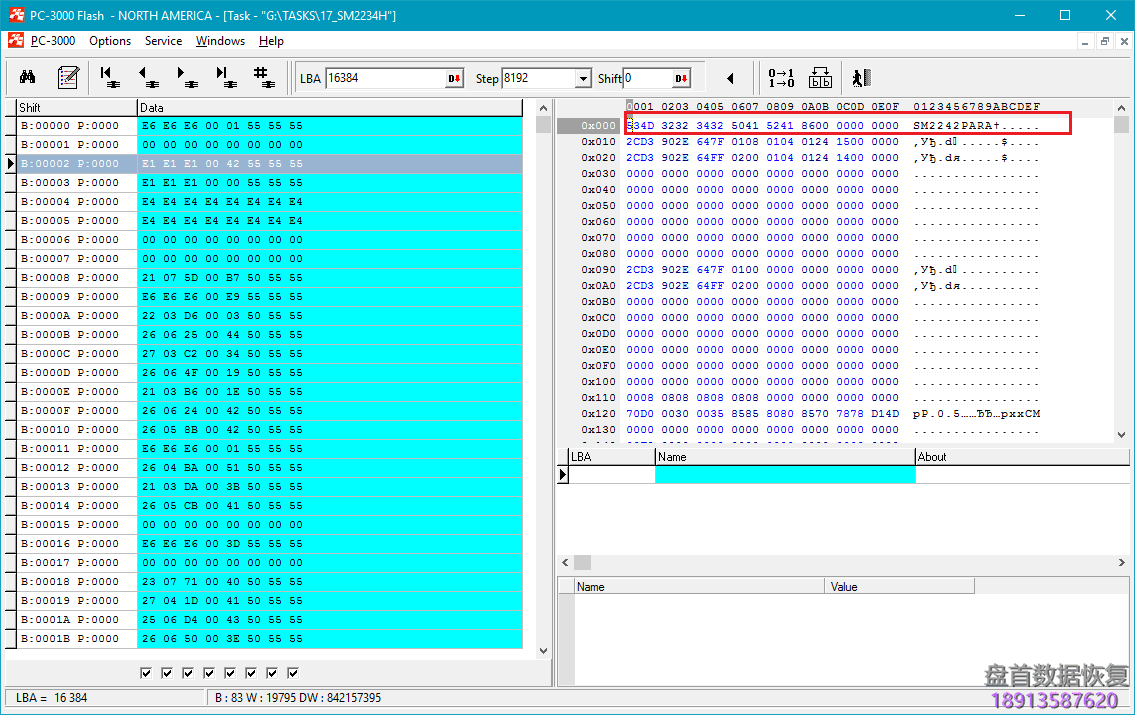1135x715 pixels.
Task: Open the LBA field format dropdown
Action: [x=454, y=79]
